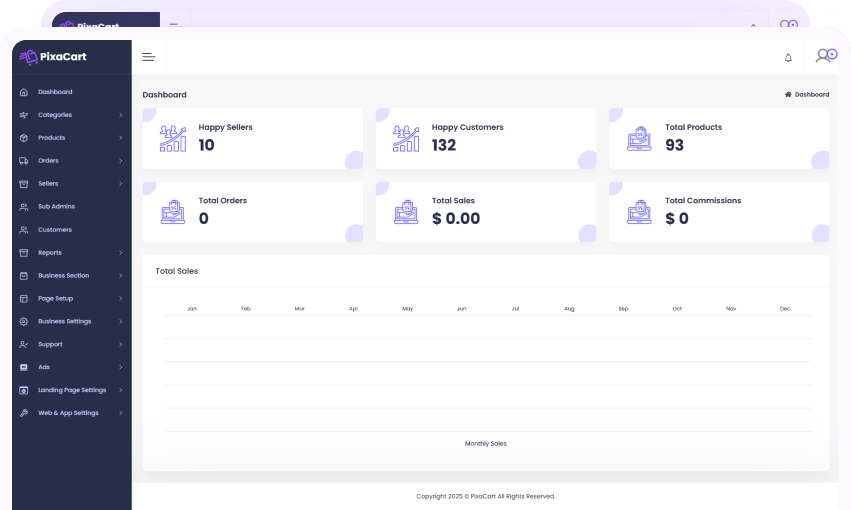The image size is (851, 510).
Task: Click the Happy Sellers chart icon
Action: pos(173,138)
